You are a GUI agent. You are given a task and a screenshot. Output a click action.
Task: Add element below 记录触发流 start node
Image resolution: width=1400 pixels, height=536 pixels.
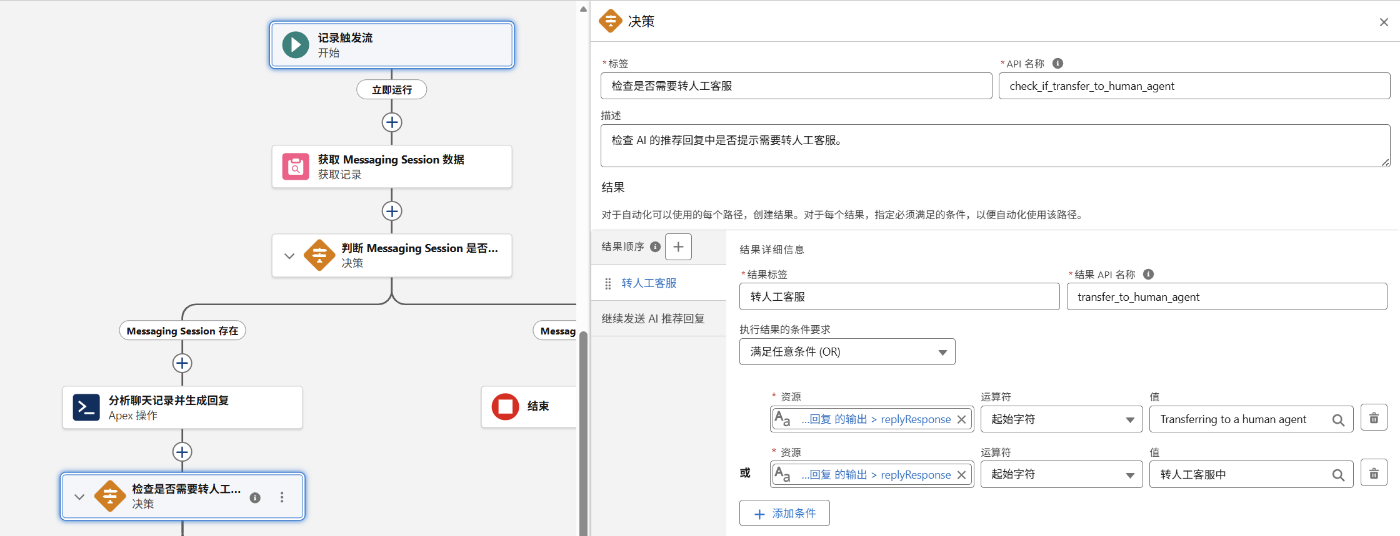pyautogui.click(x=392, y=122)
